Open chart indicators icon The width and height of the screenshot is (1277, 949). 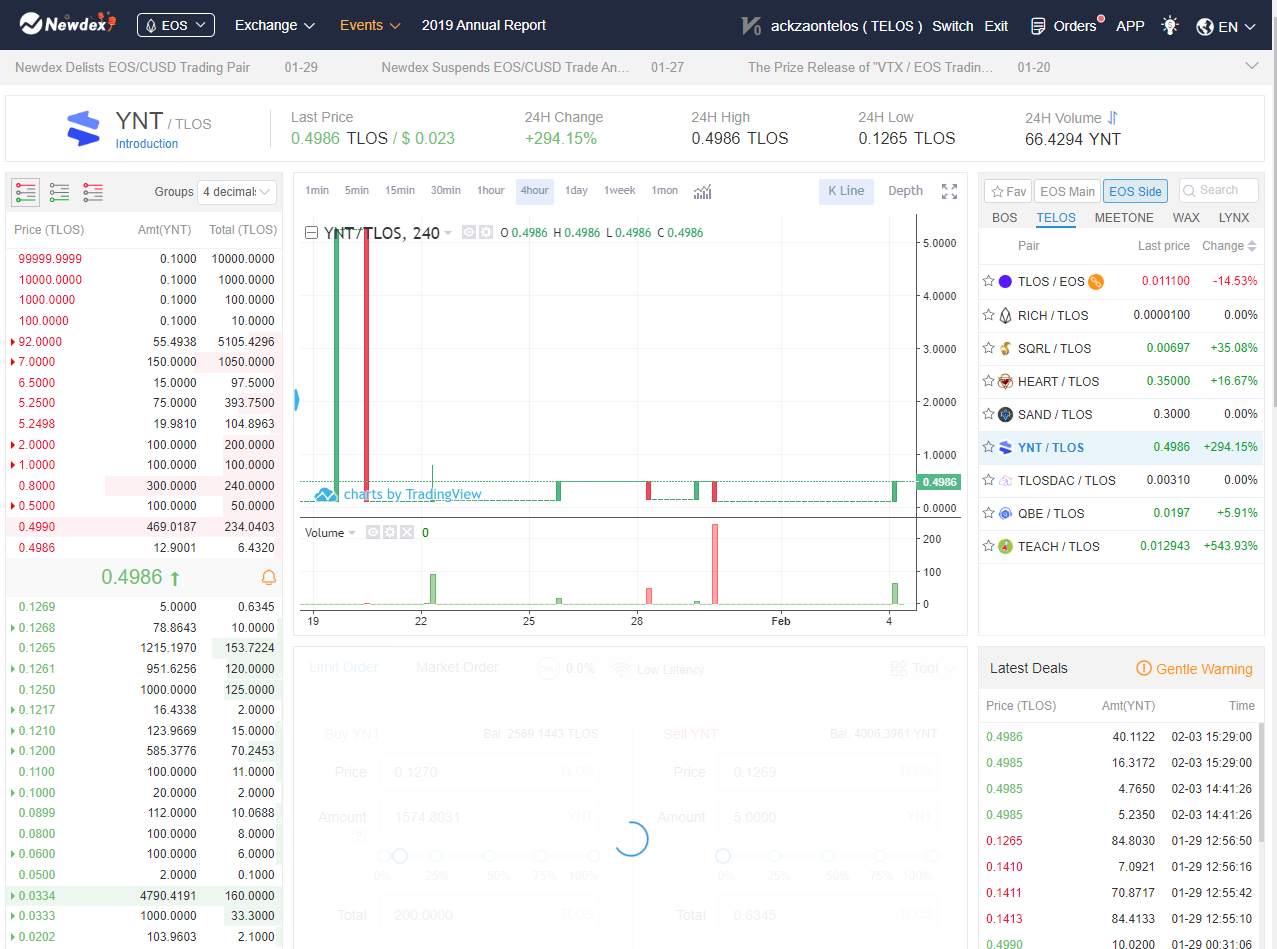[x=703, y=191]
